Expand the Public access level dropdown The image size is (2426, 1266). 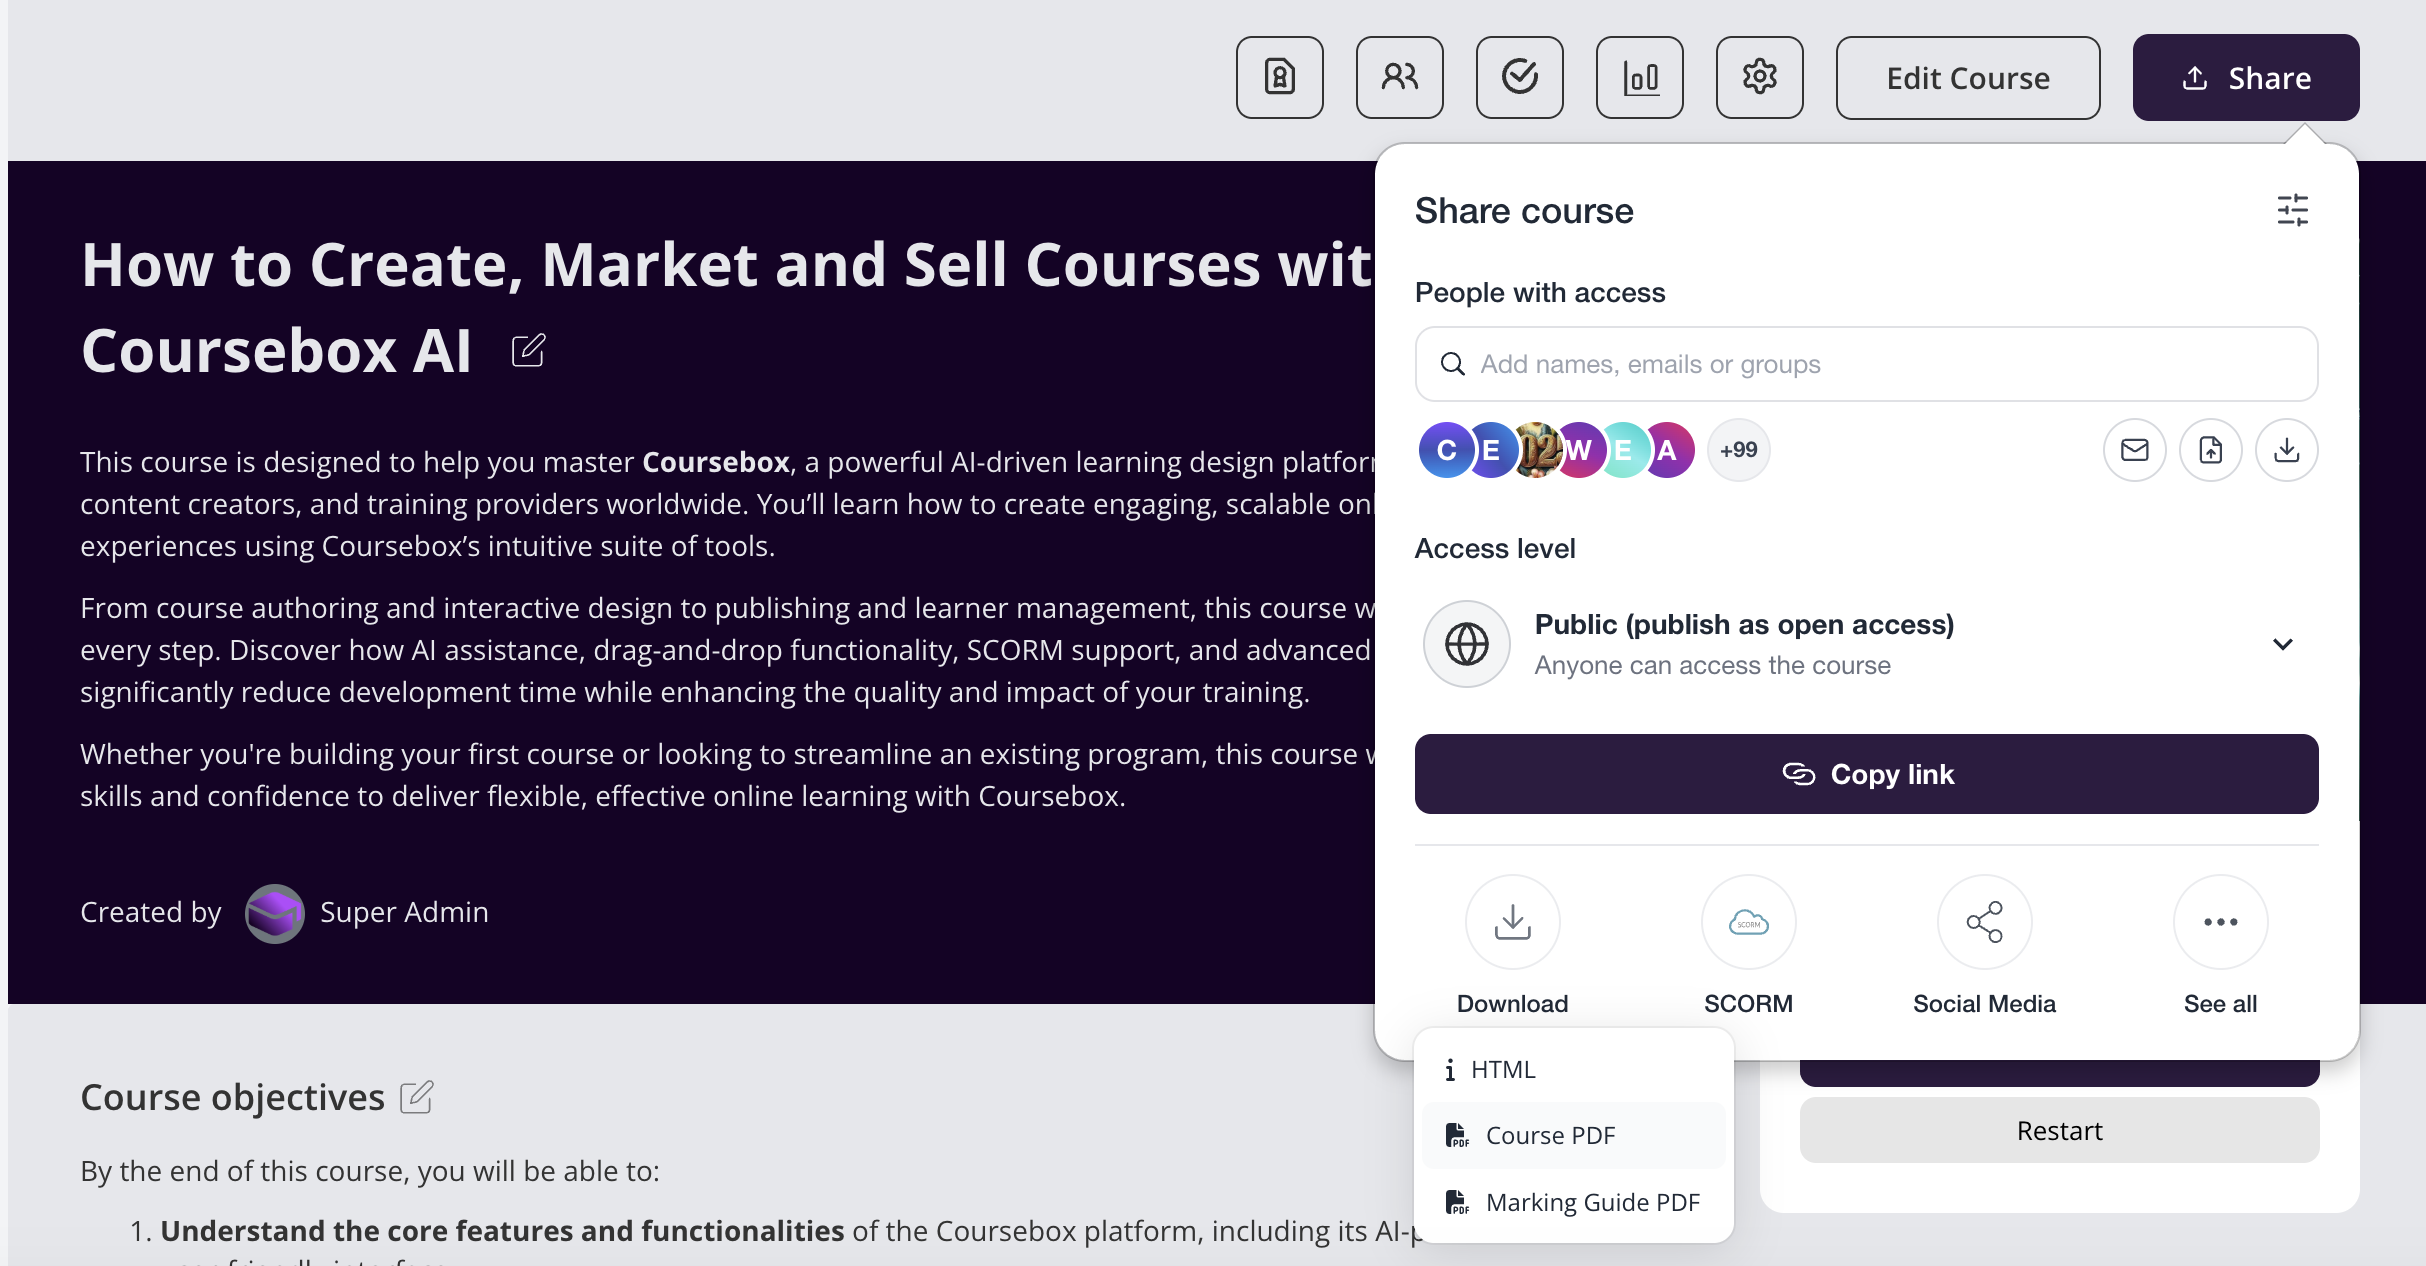coord(2282,644)
